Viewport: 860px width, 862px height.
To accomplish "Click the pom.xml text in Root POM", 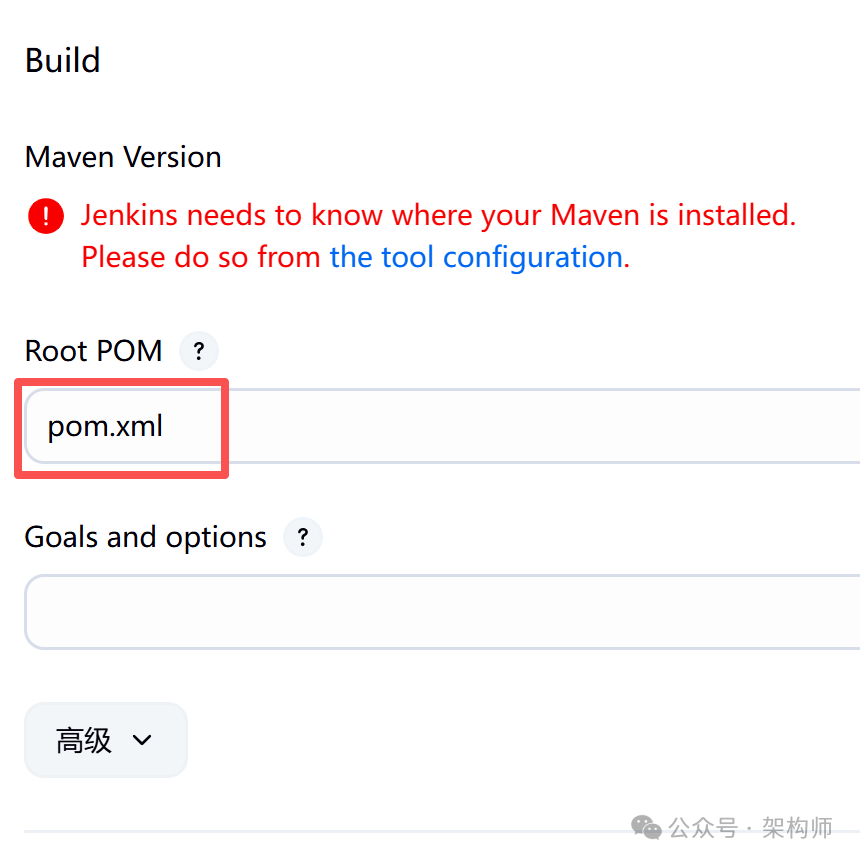I will point(105,427).
